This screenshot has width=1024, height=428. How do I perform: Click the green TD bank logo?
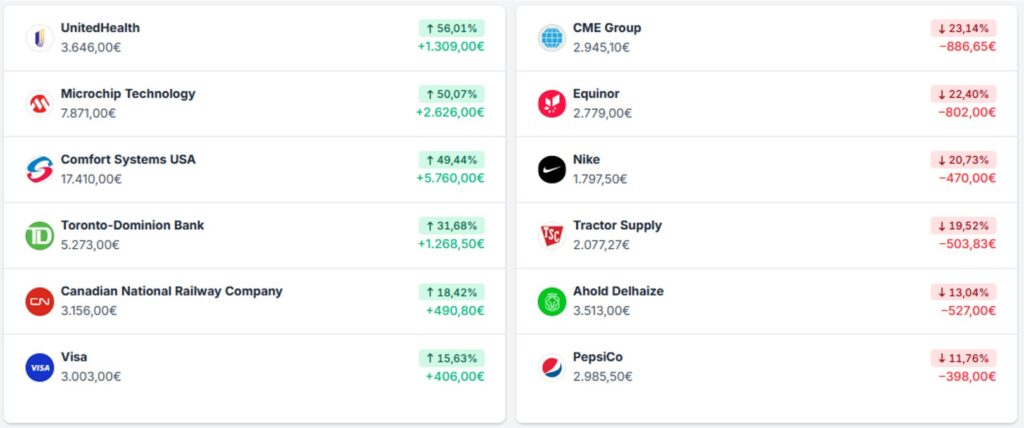click(40, 236)
